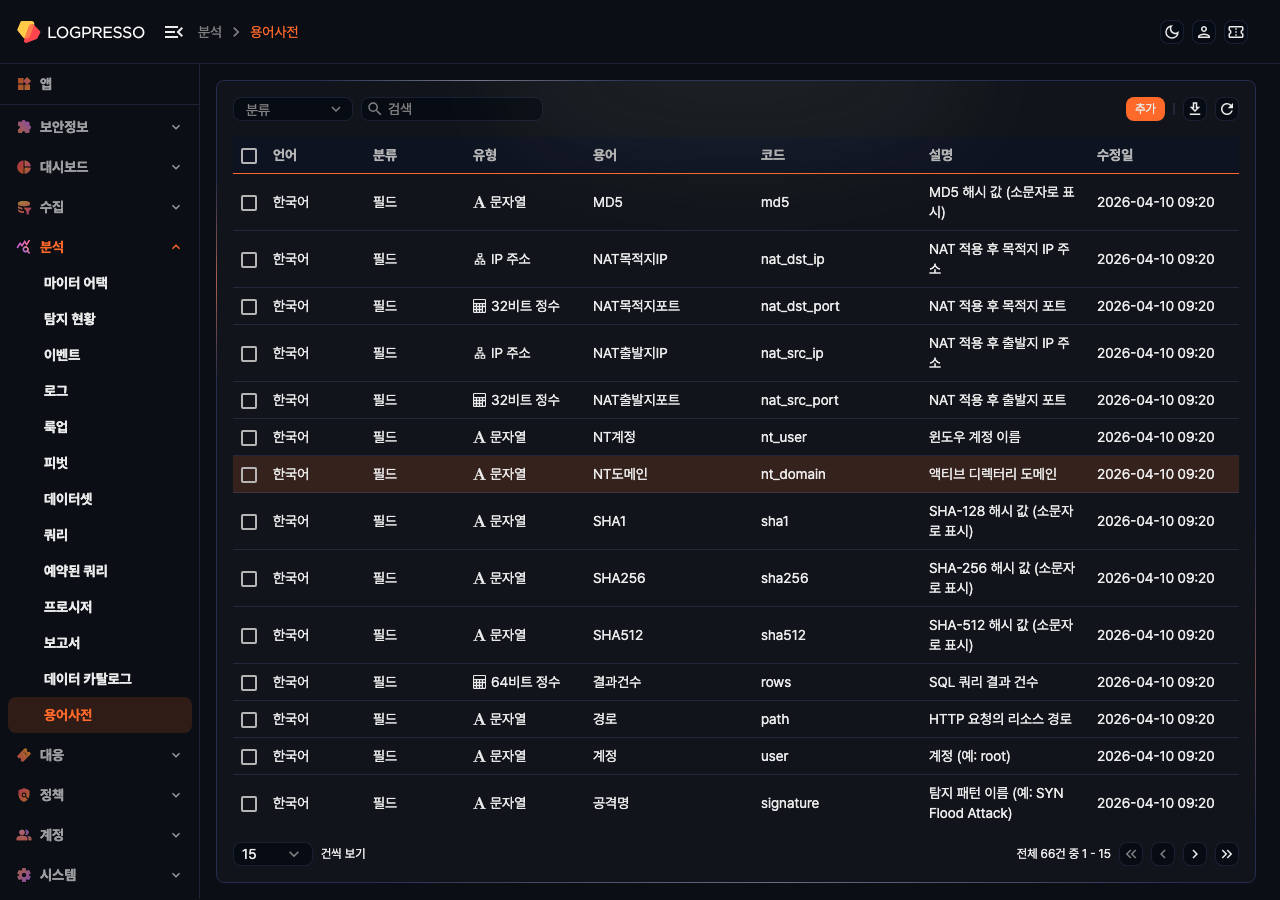Click the download icon above table
The height and width of the screenshot is (900, 1280).
(1194, 109)
